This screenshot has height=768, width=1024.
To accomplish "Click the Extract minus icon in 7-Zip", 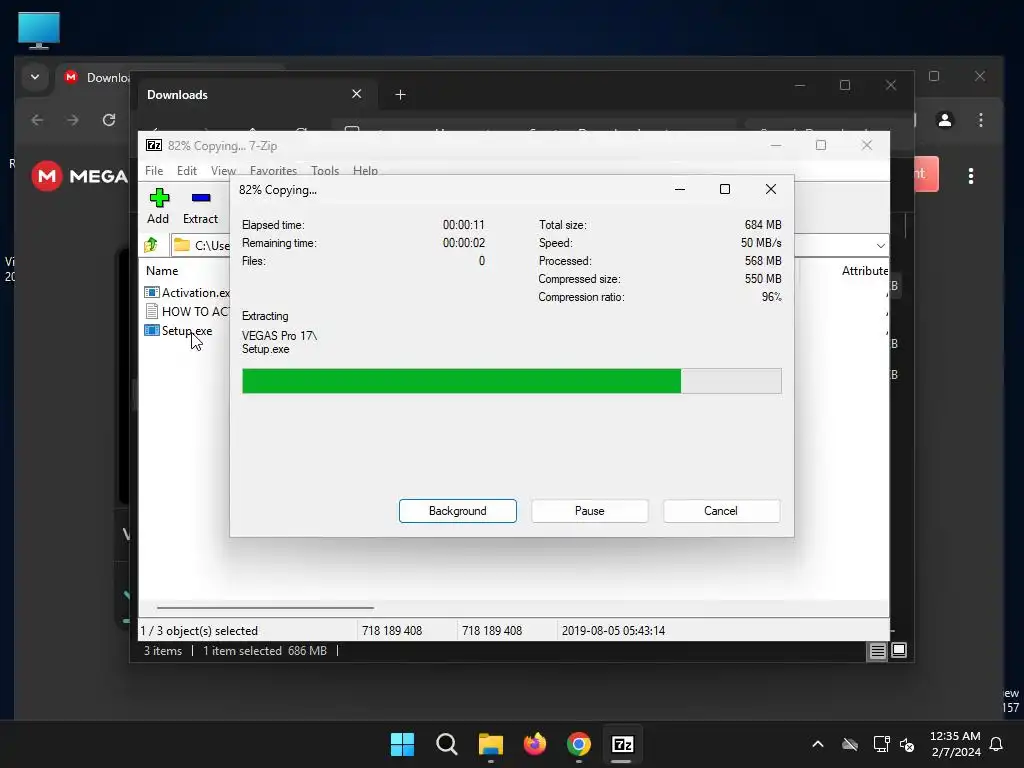I will (200, 198).
